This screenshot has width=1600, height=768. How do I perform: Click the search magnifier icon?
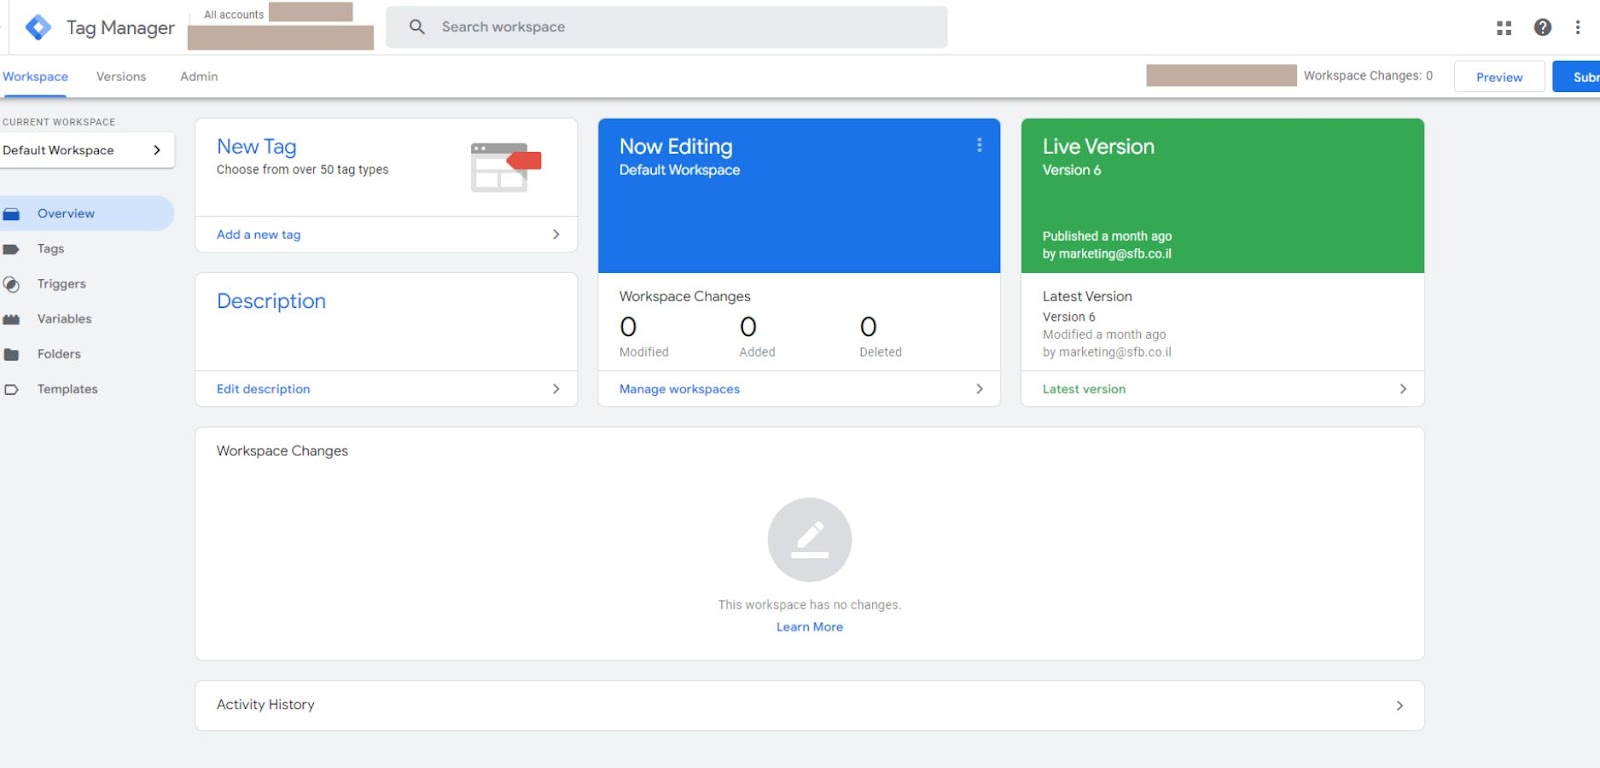(417, 27)
